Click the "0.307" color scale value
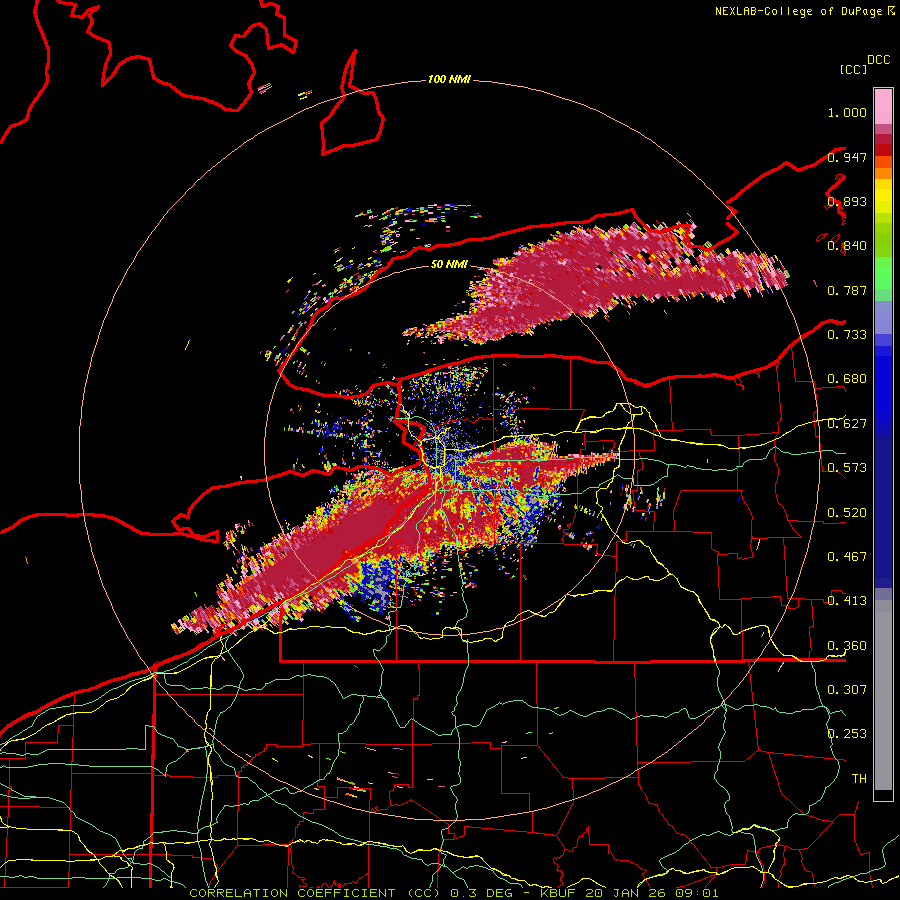The height and width of the screenshot is (900, 900). coord(847,689)
